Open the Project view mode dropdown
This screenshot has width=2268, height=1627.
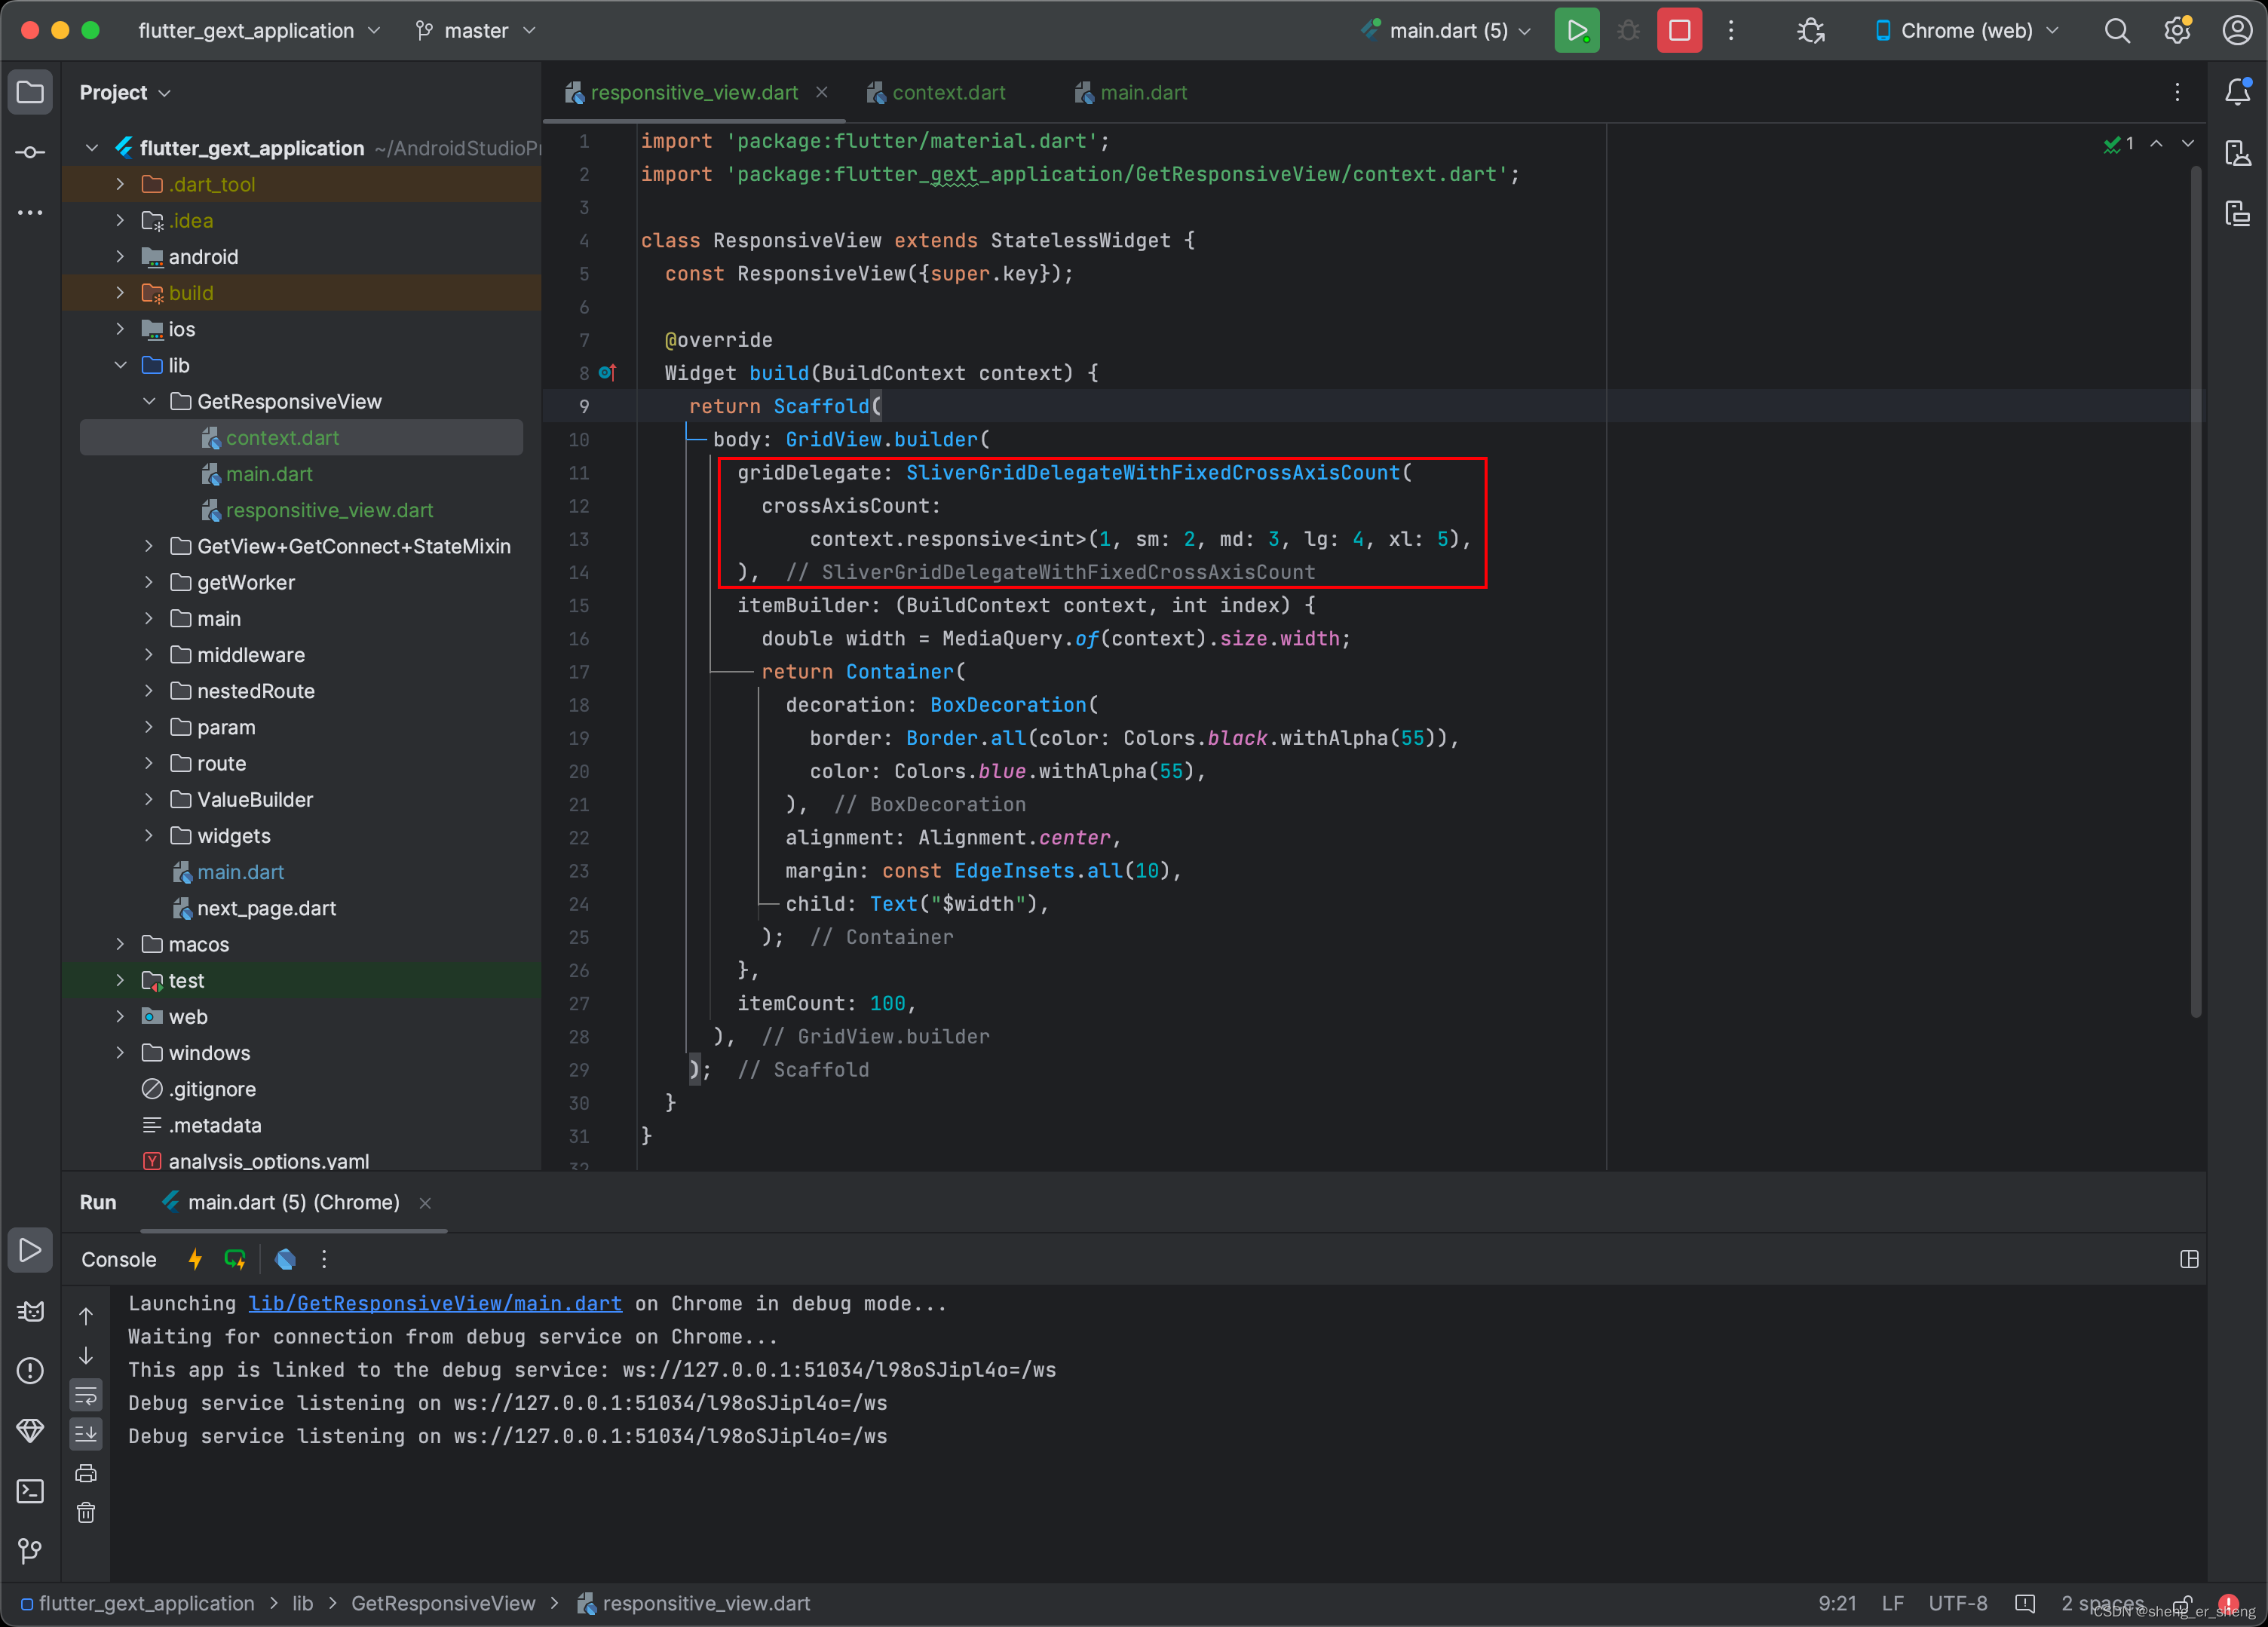[125, 92]
